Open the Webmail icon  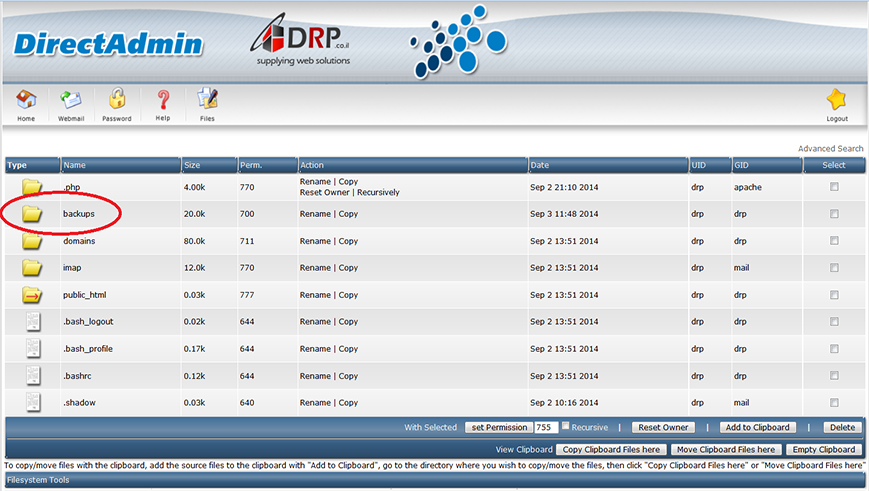click(71, 100)
